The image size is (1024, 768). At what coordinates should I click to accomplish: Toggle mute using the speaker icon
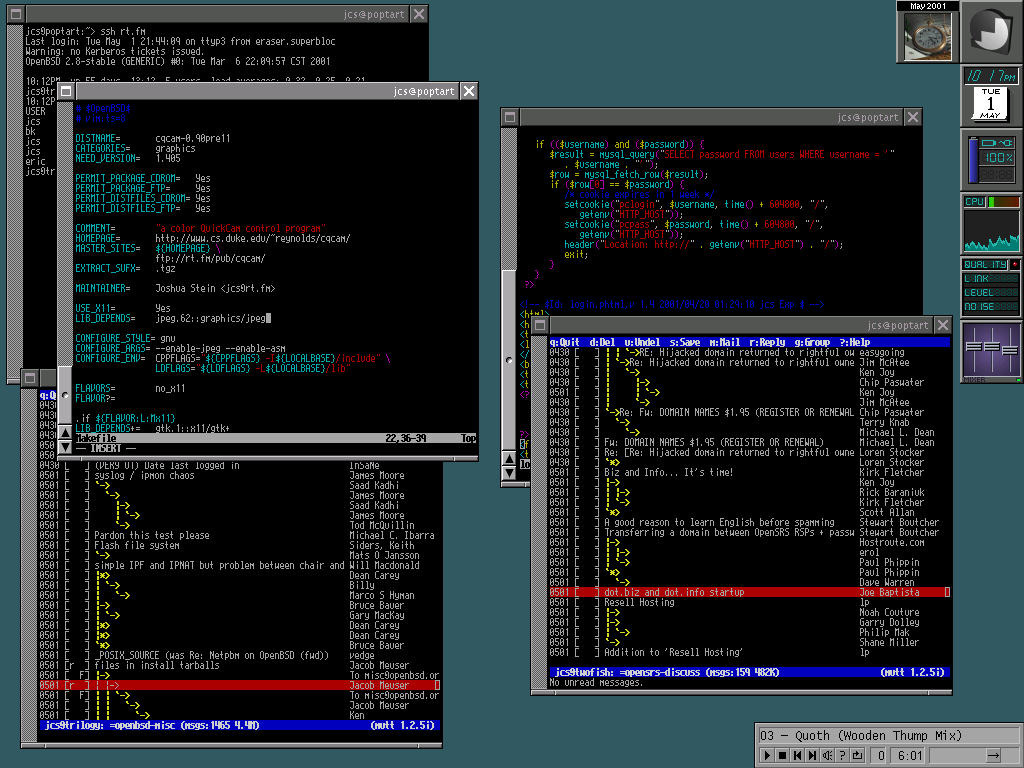tap(827, 755)
